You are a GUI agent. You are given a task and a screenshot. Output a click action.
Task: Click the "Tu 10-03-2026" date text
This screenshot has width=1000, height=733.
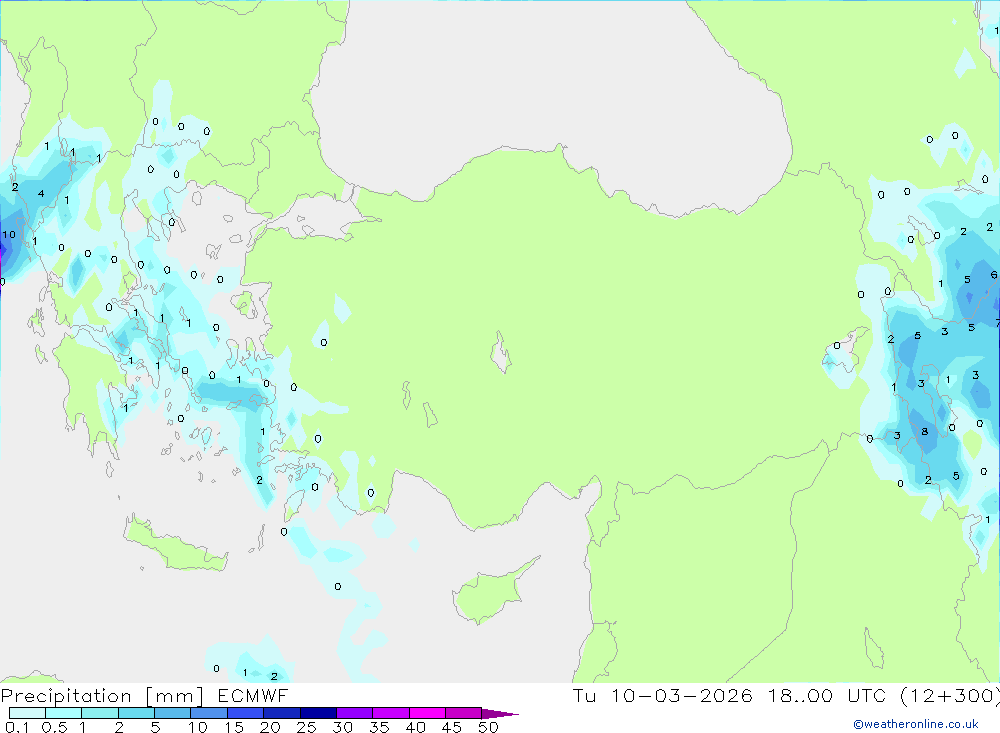663,695
